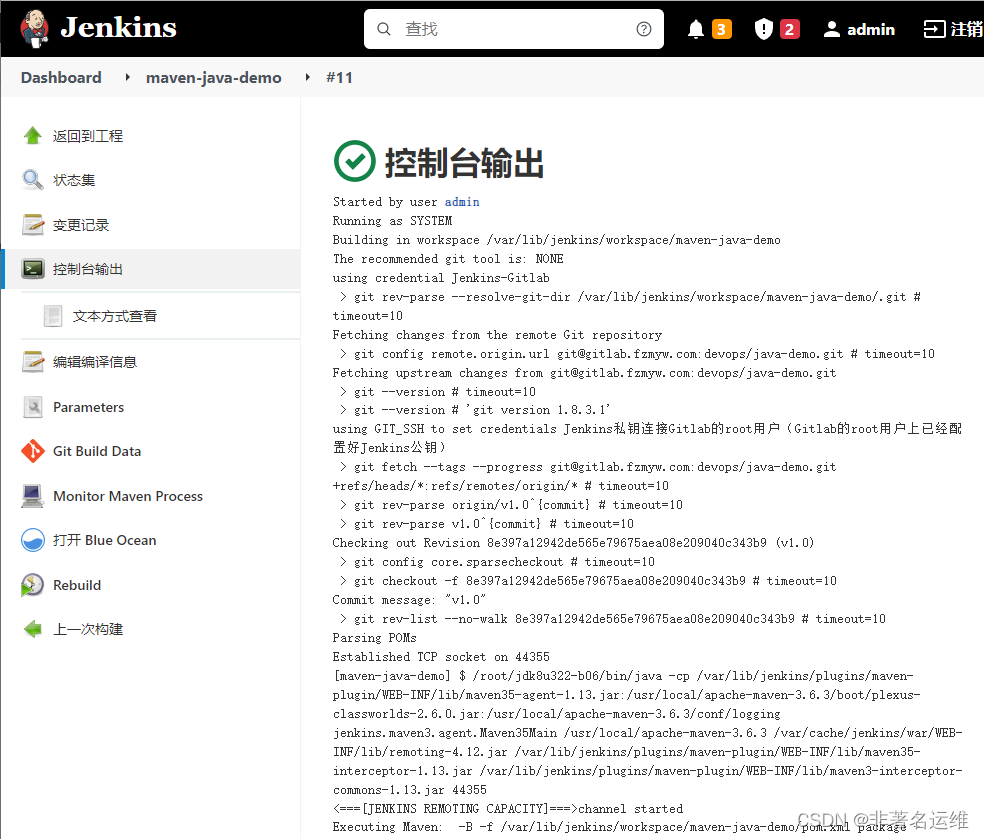This screenshot has height=839, width=984.
Task: Open 文本方式查看 plain text view
Action: (x=115, y=316)
